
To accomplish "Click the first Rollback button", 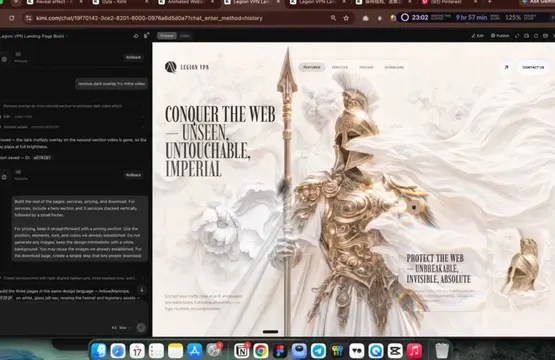I will (133, 57).
